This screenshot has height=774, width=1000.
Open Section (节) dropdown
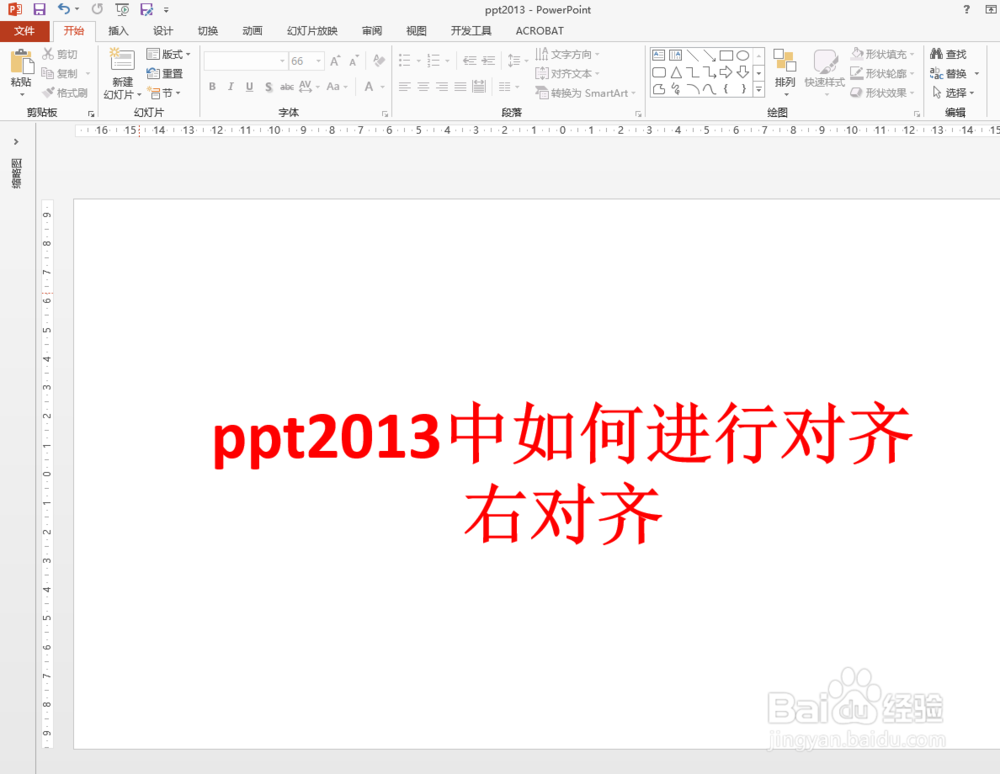pyautogui.click(x=164, y=93)
